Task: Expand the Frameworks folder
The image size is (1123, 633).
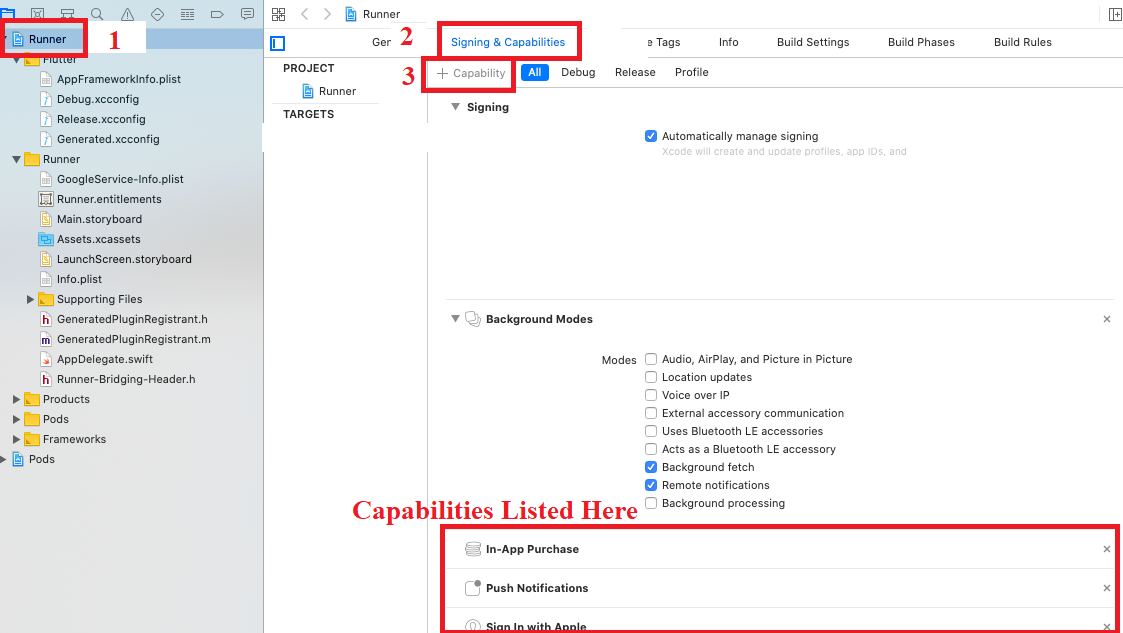Action: 16,440
